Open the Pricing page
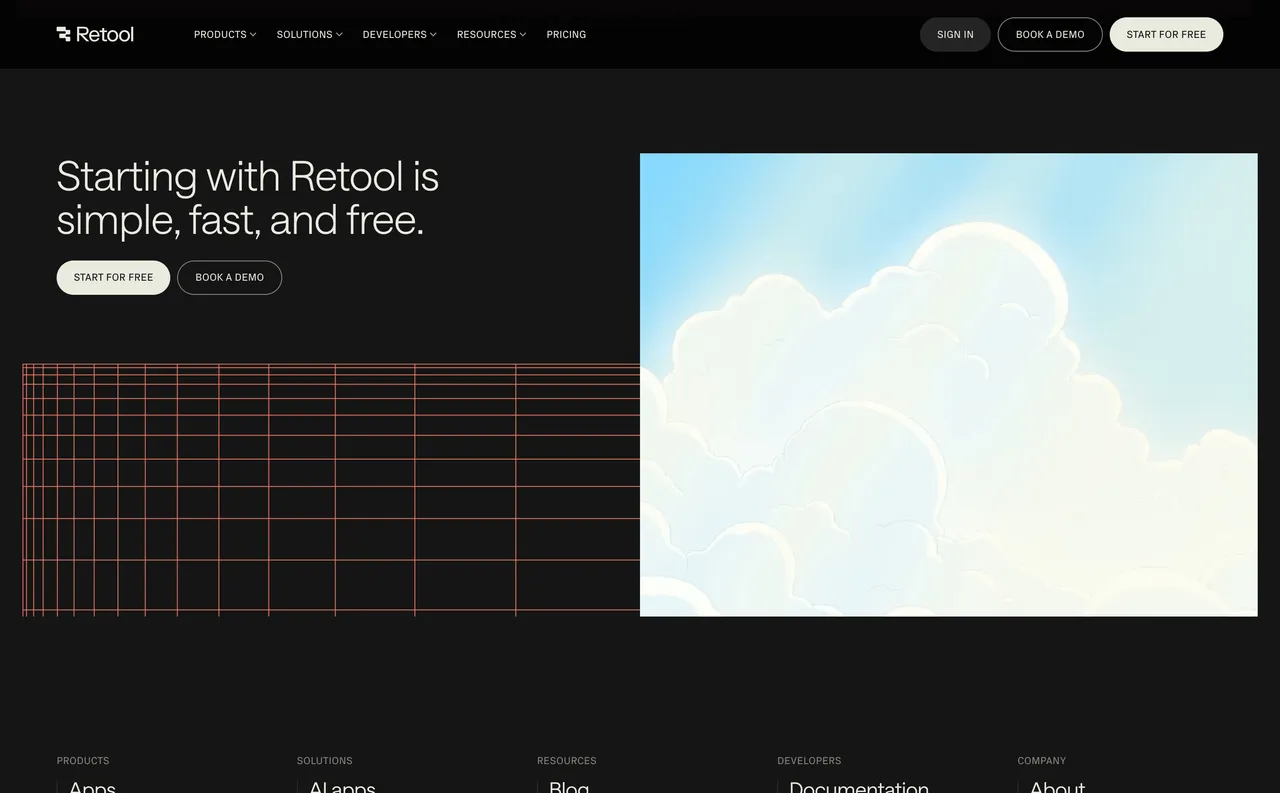Screen dimensions: 1280x793 tap(566, 34)
